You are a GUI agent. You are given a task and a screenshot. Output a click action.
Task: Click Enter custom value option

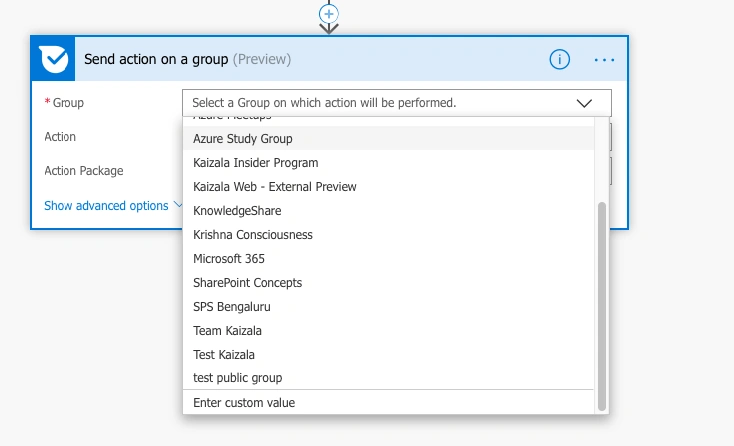click(389, 402)
